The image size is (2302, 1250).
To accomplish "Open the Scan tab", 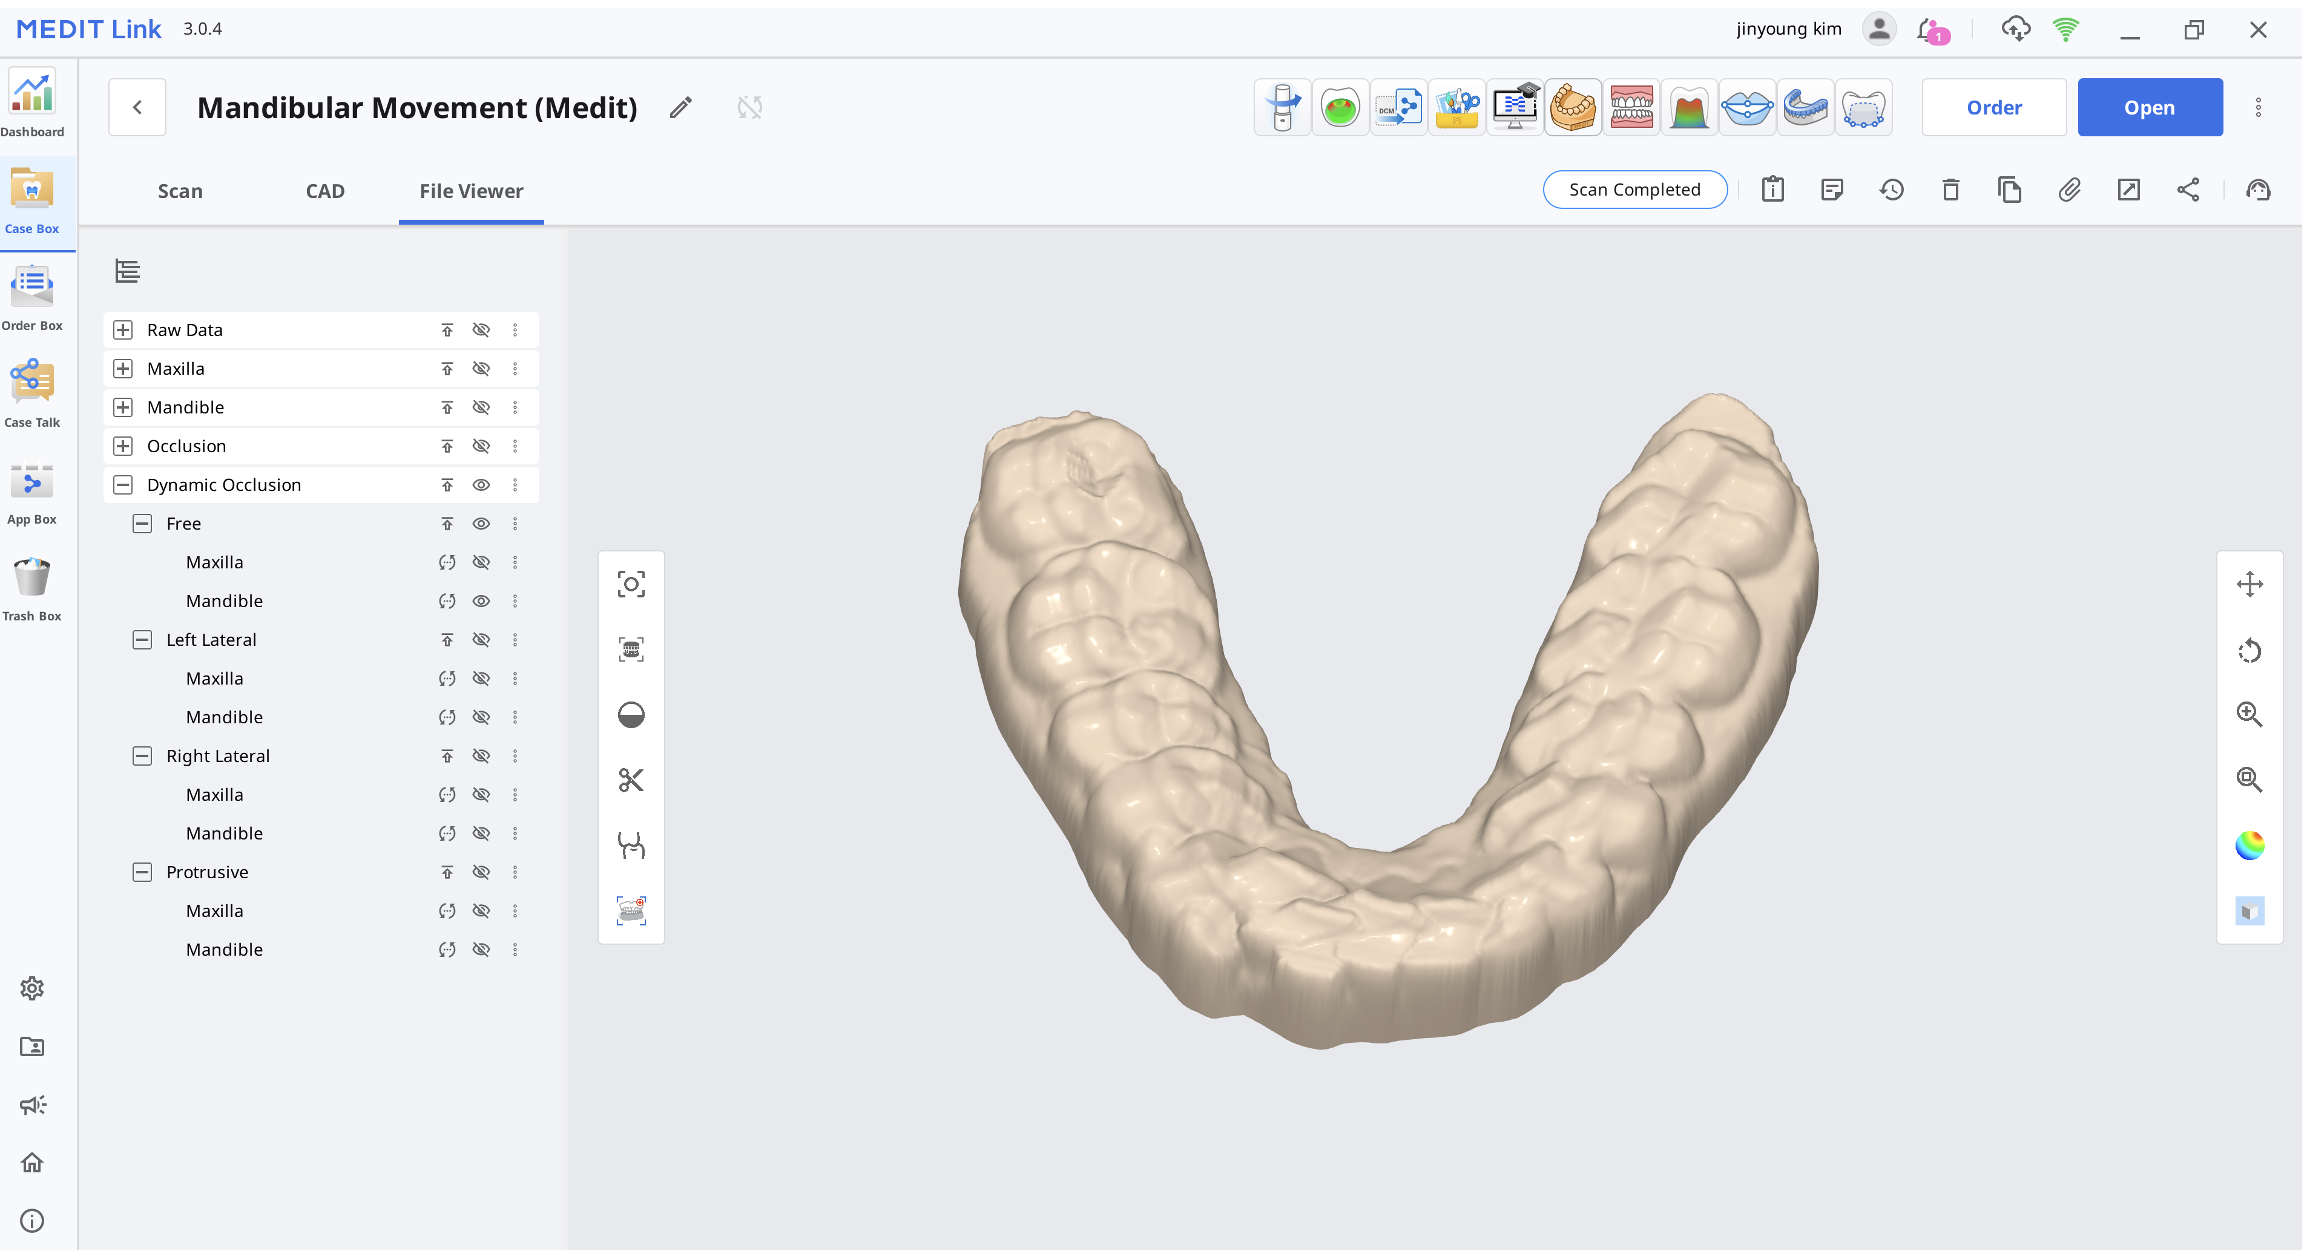I will pos(180,191).
